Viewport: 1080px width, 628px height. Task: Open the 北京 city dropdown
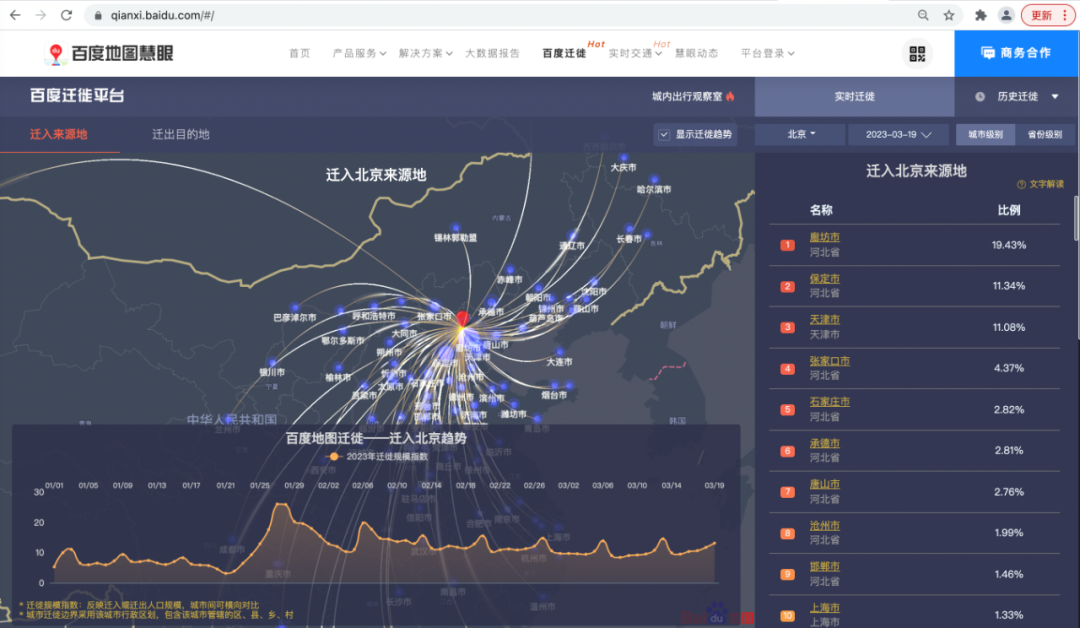[x=800, y=134]
